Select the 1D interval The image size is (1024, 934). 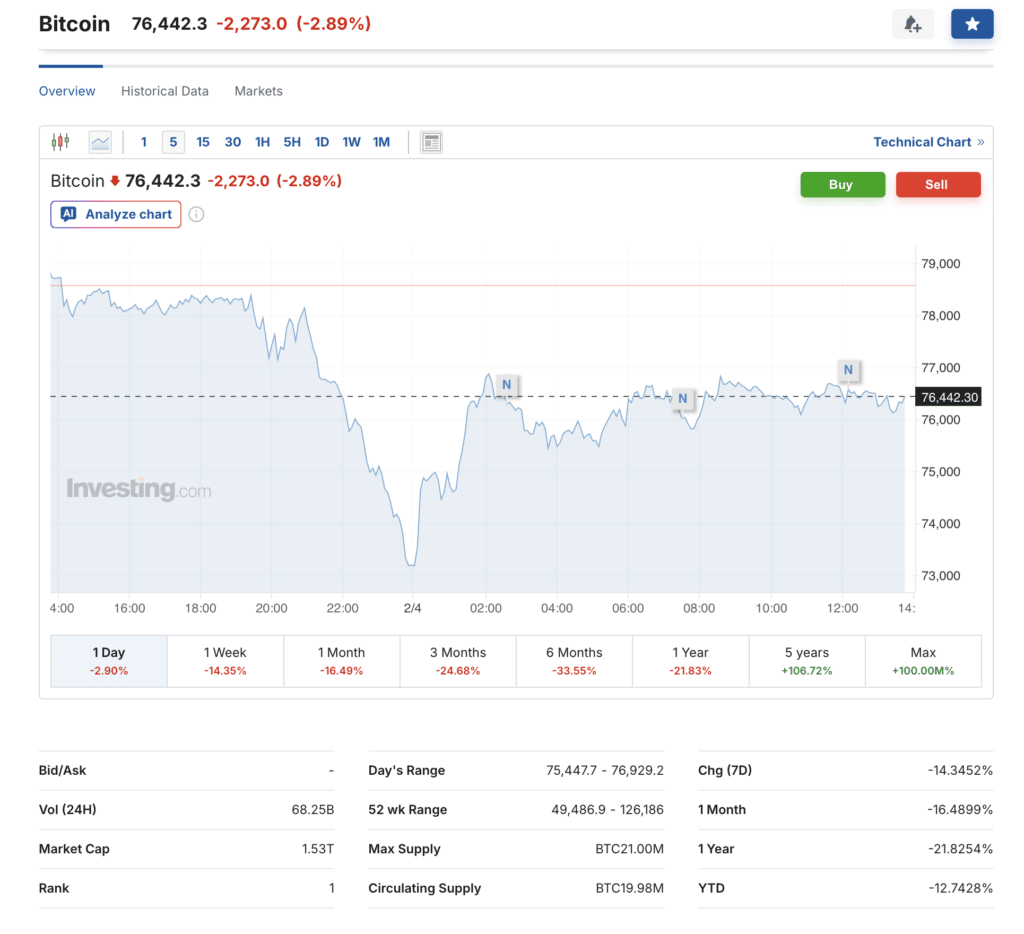click(x=322, y=142)
